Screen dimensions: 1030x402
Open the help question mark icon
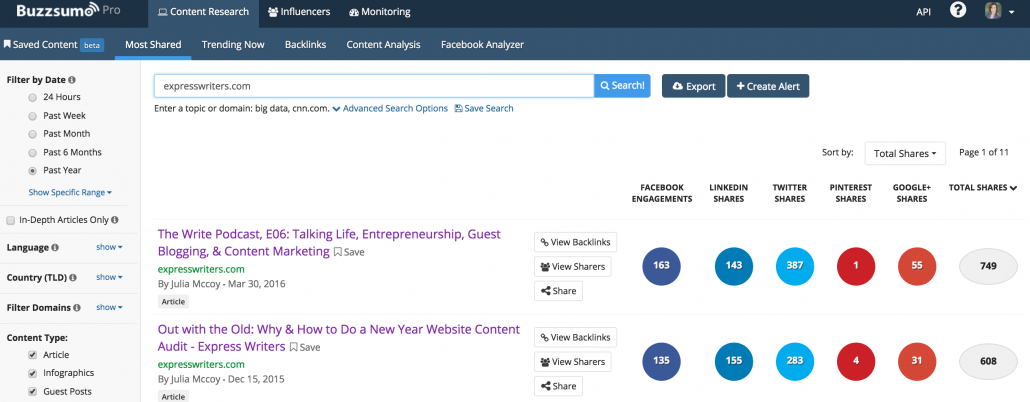(958, 11)
